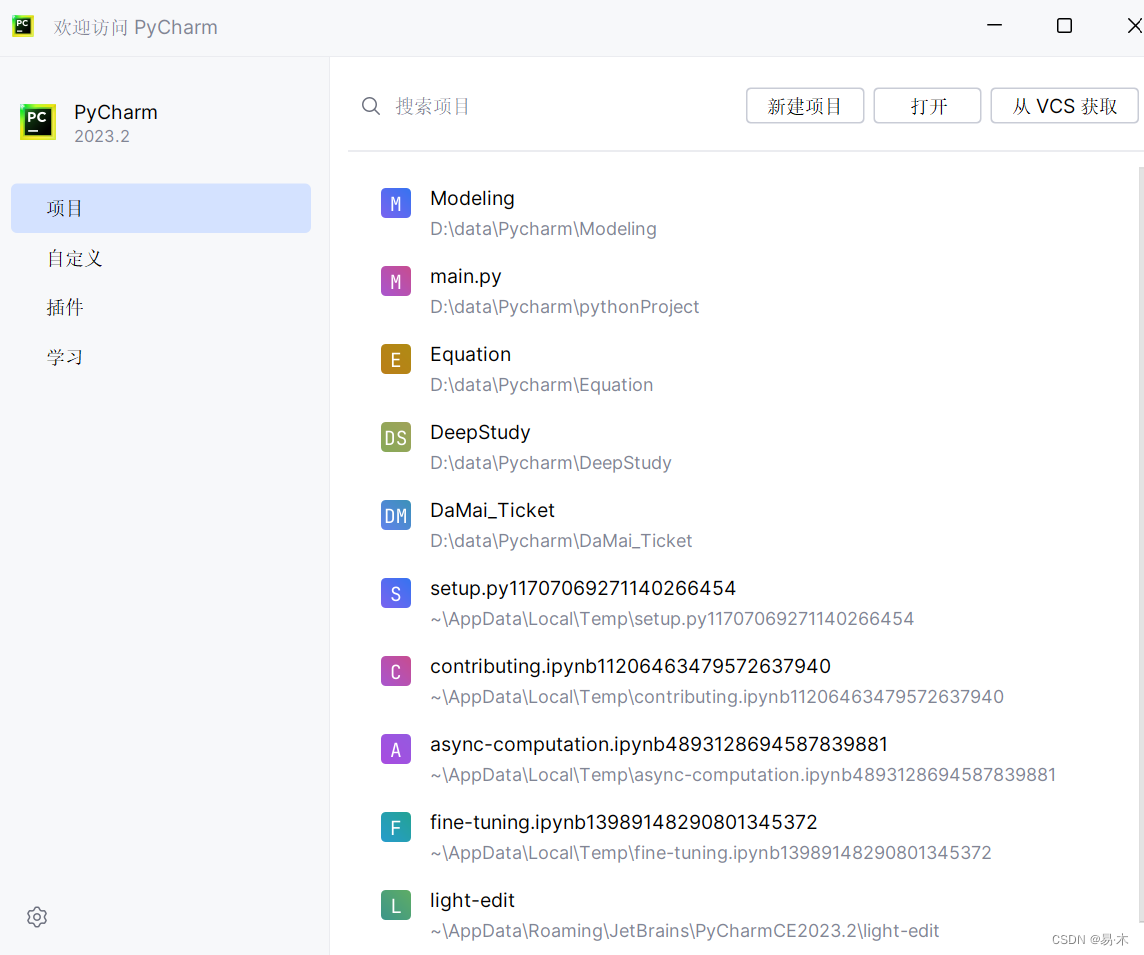Viewport: 1144px width, 955px height.
Task: Click path D:\data\Pycharm\Modeling
Action: pos(543,229)
